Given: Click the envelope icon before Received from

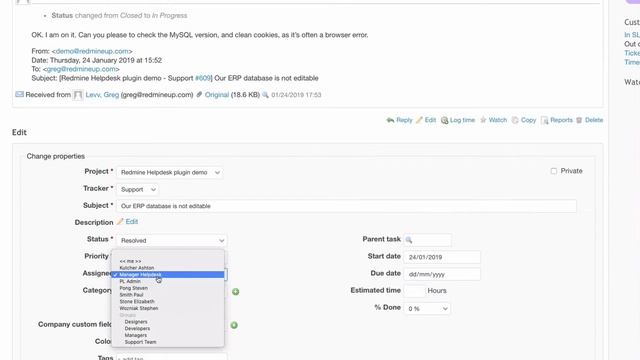Looking at the screenshot, I should point(19,94).
